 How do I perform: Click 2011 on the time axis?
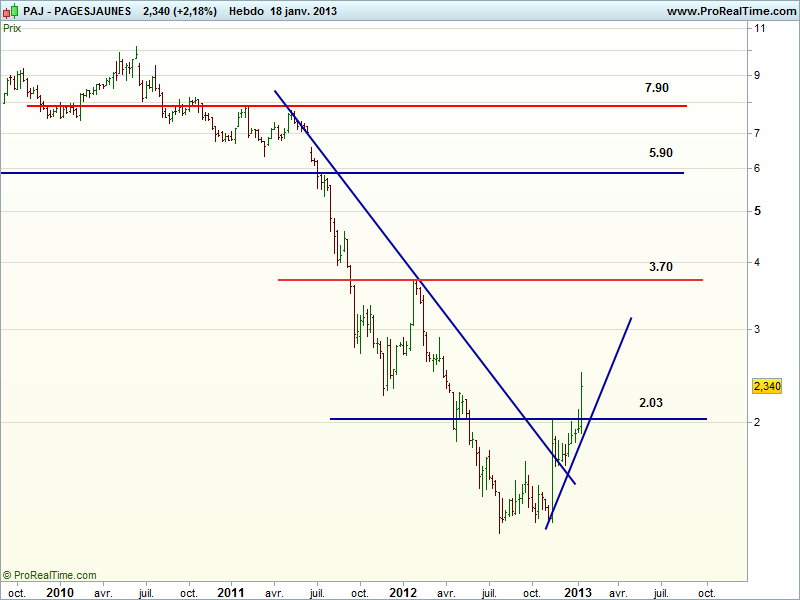[231, 592]
